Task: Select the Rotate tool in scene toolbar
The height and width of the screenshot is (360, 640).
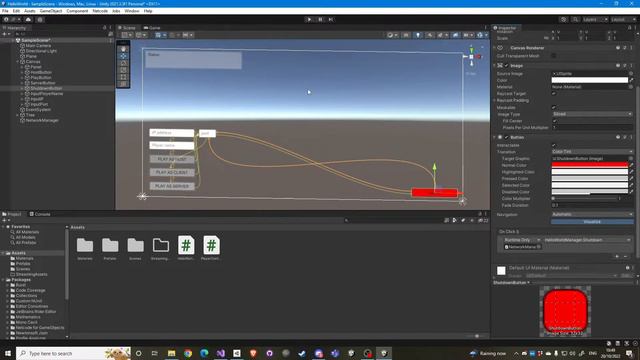Action: (x=124, y=63)
